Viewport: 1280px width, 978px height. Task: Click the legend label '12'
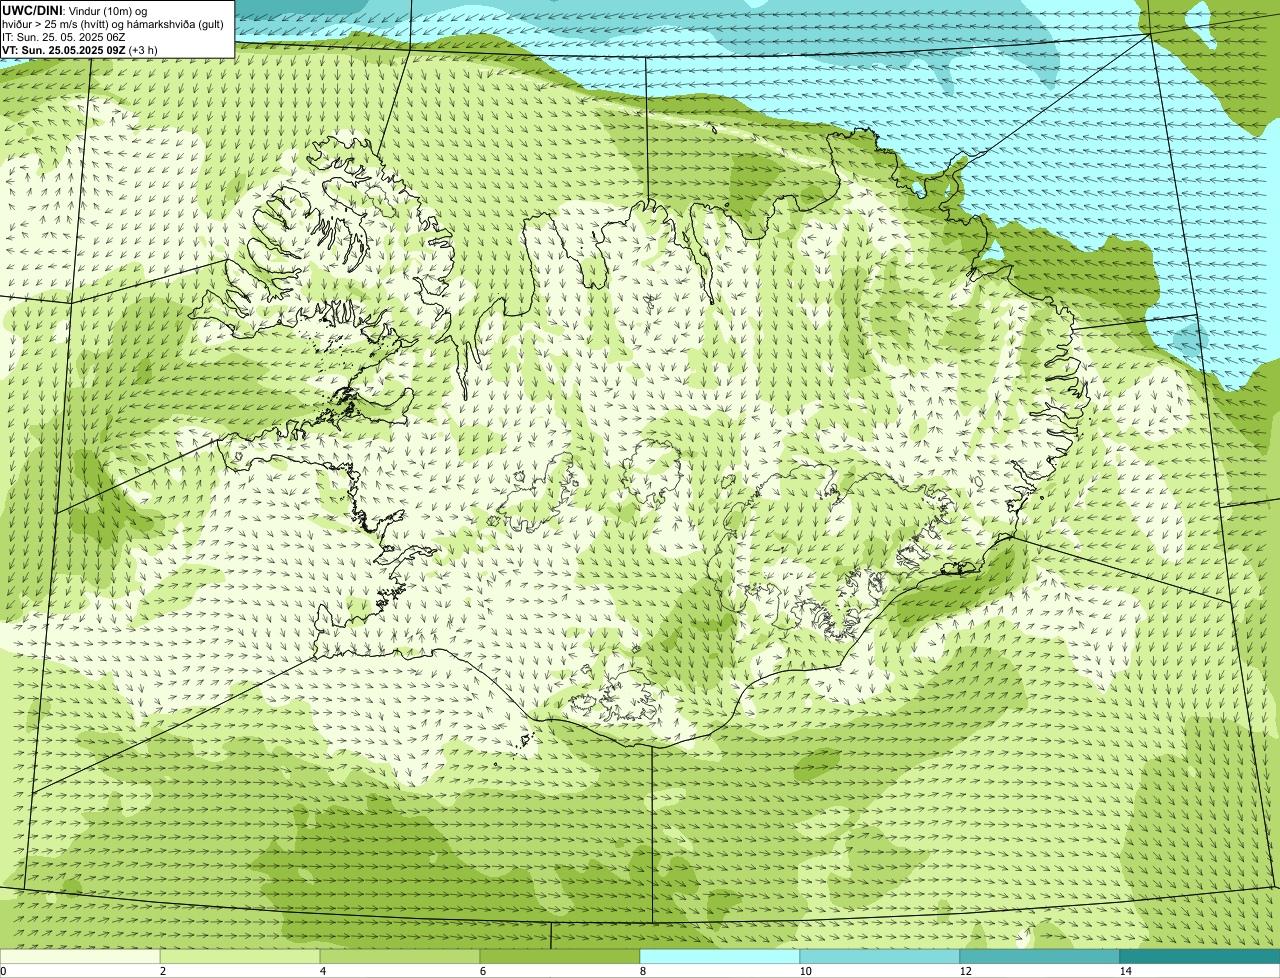pyautogui.click(x=965, y=971)
